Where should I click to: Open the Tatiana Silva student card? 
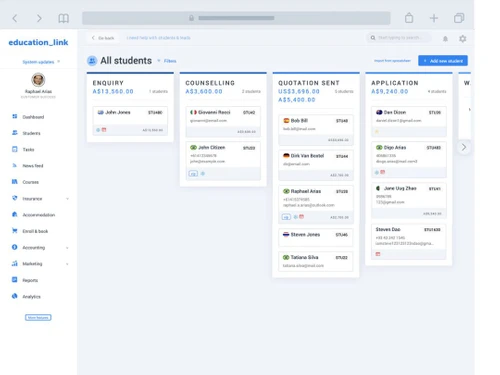[x=316, y=261]
